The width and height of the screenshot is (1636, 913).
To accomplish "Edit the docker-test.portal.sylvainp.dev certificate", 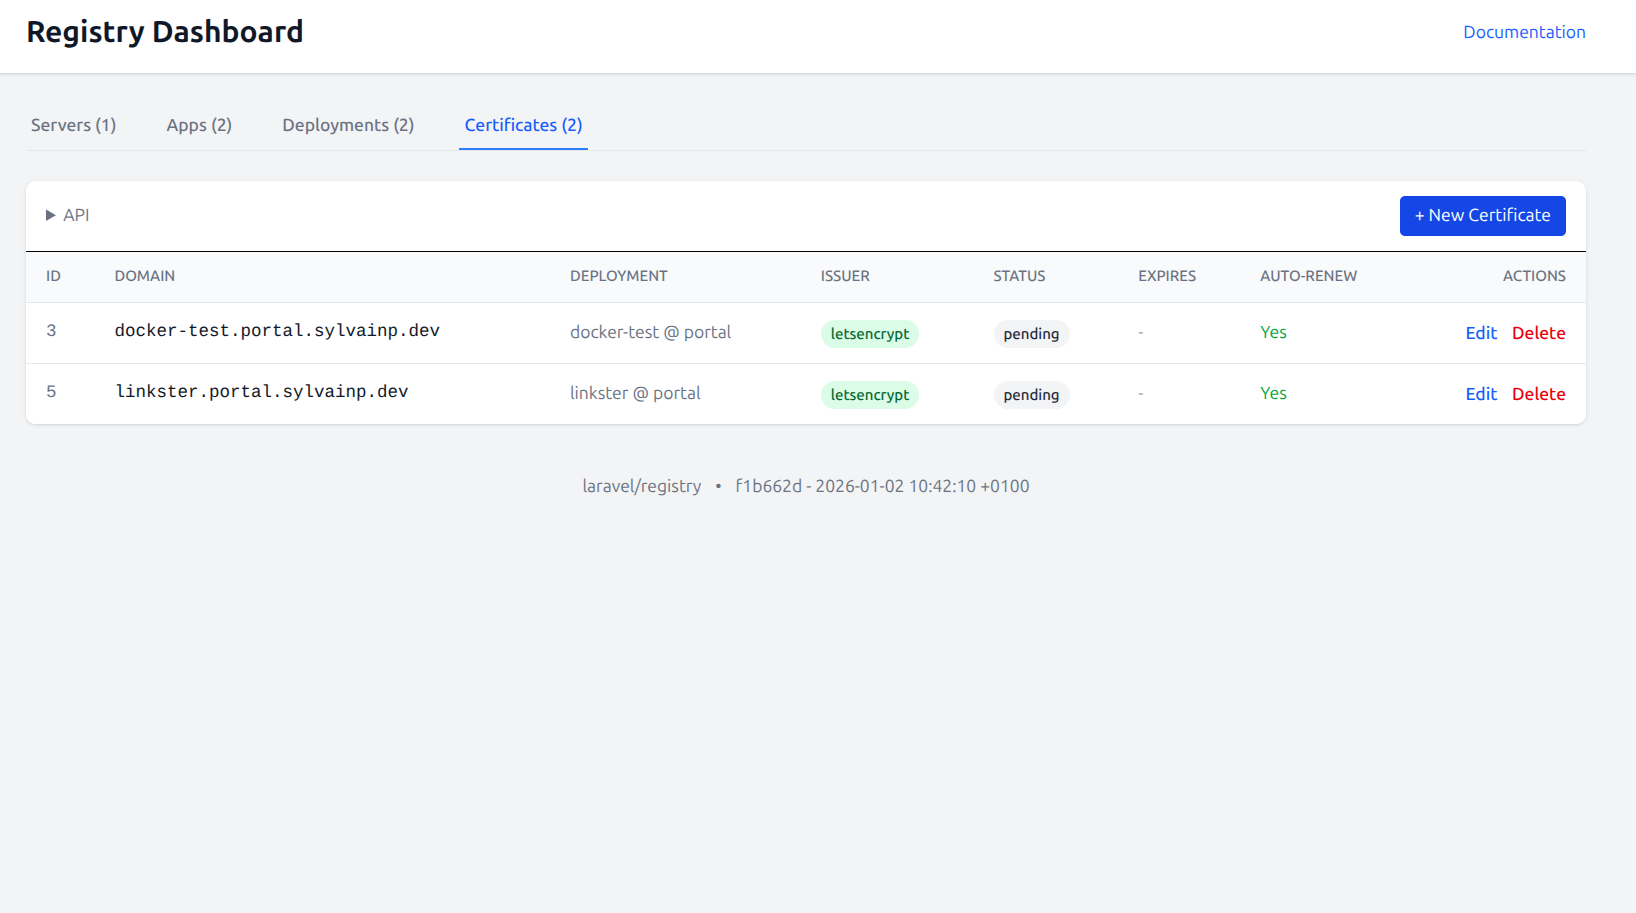I will [x=1480, y=333].
